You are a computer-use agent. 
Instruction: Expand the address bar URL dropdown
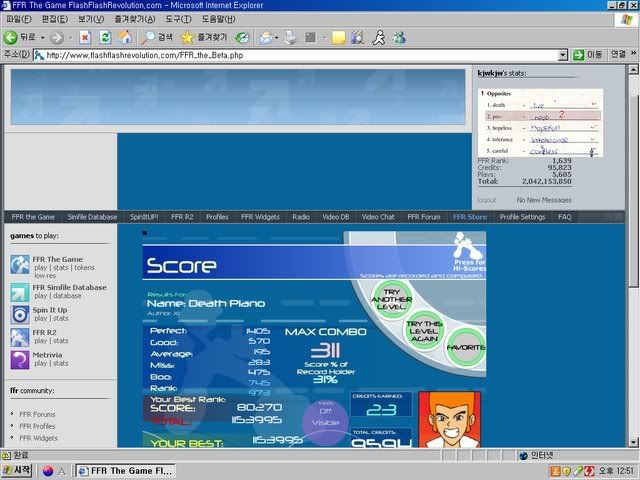(563, 55)
